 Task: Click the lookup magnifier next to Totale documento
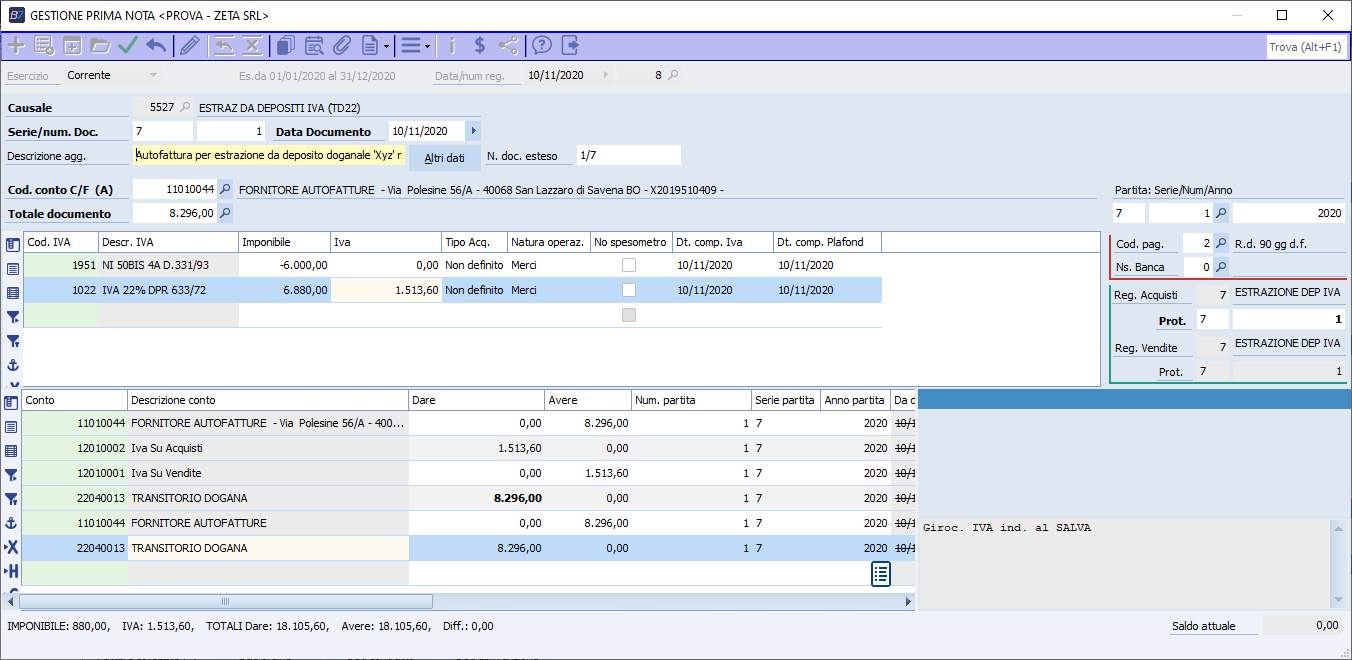pyautogui.click(x=225, y=213)
